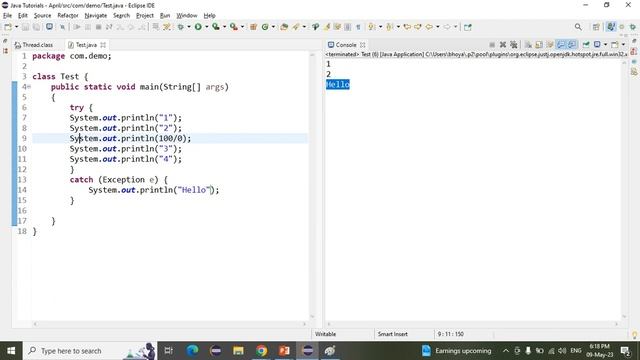Switch to the Debug perspective icon
This screenshot has height=360, width=640.
(x=632, y=27)
